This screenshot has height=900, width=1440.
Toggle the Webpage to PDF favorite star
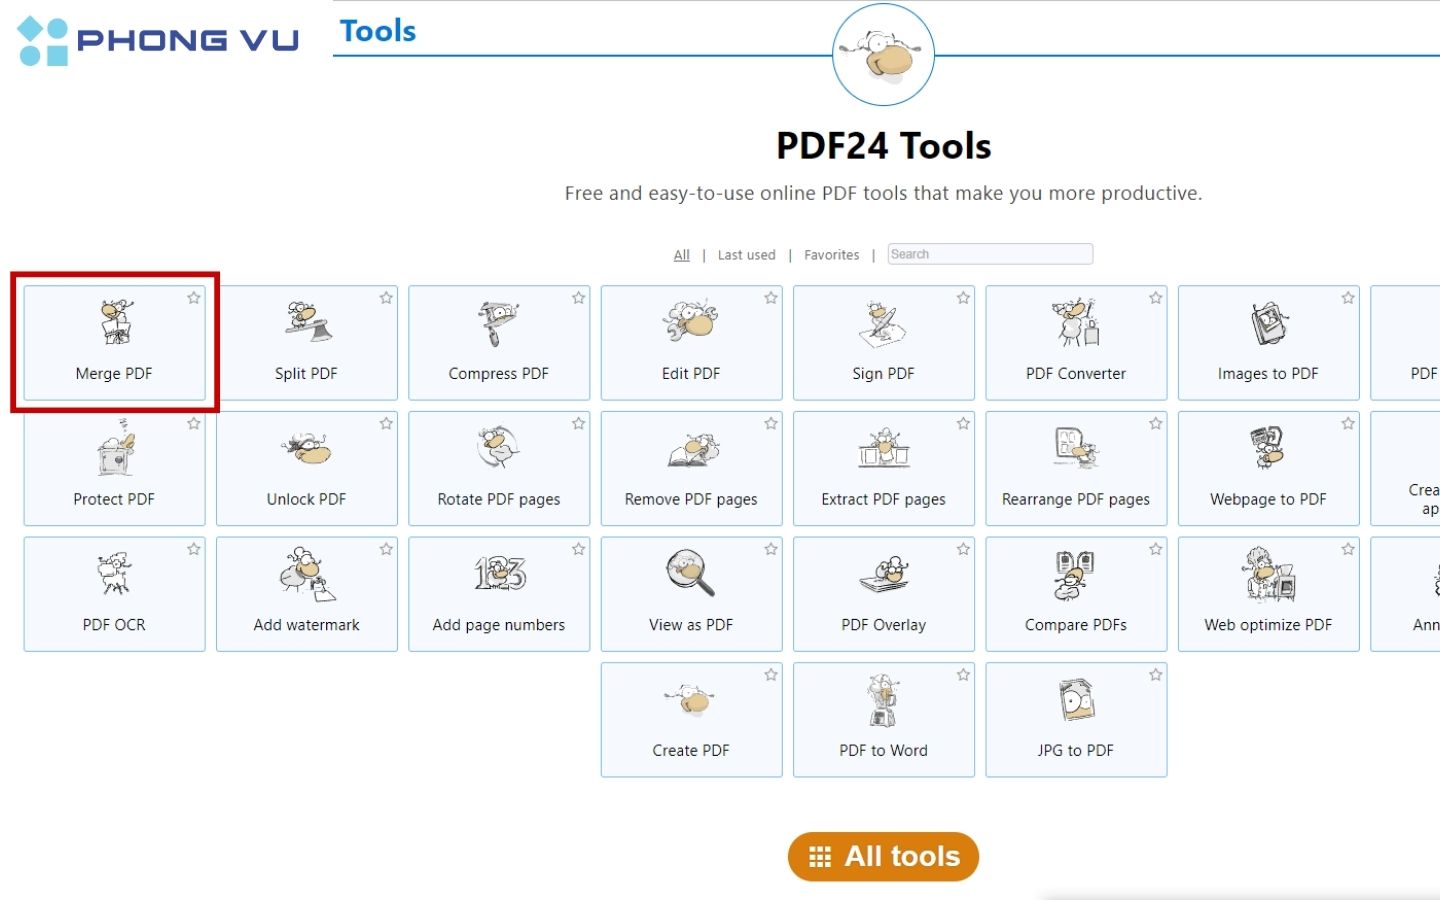click(x=1348, y=424)
